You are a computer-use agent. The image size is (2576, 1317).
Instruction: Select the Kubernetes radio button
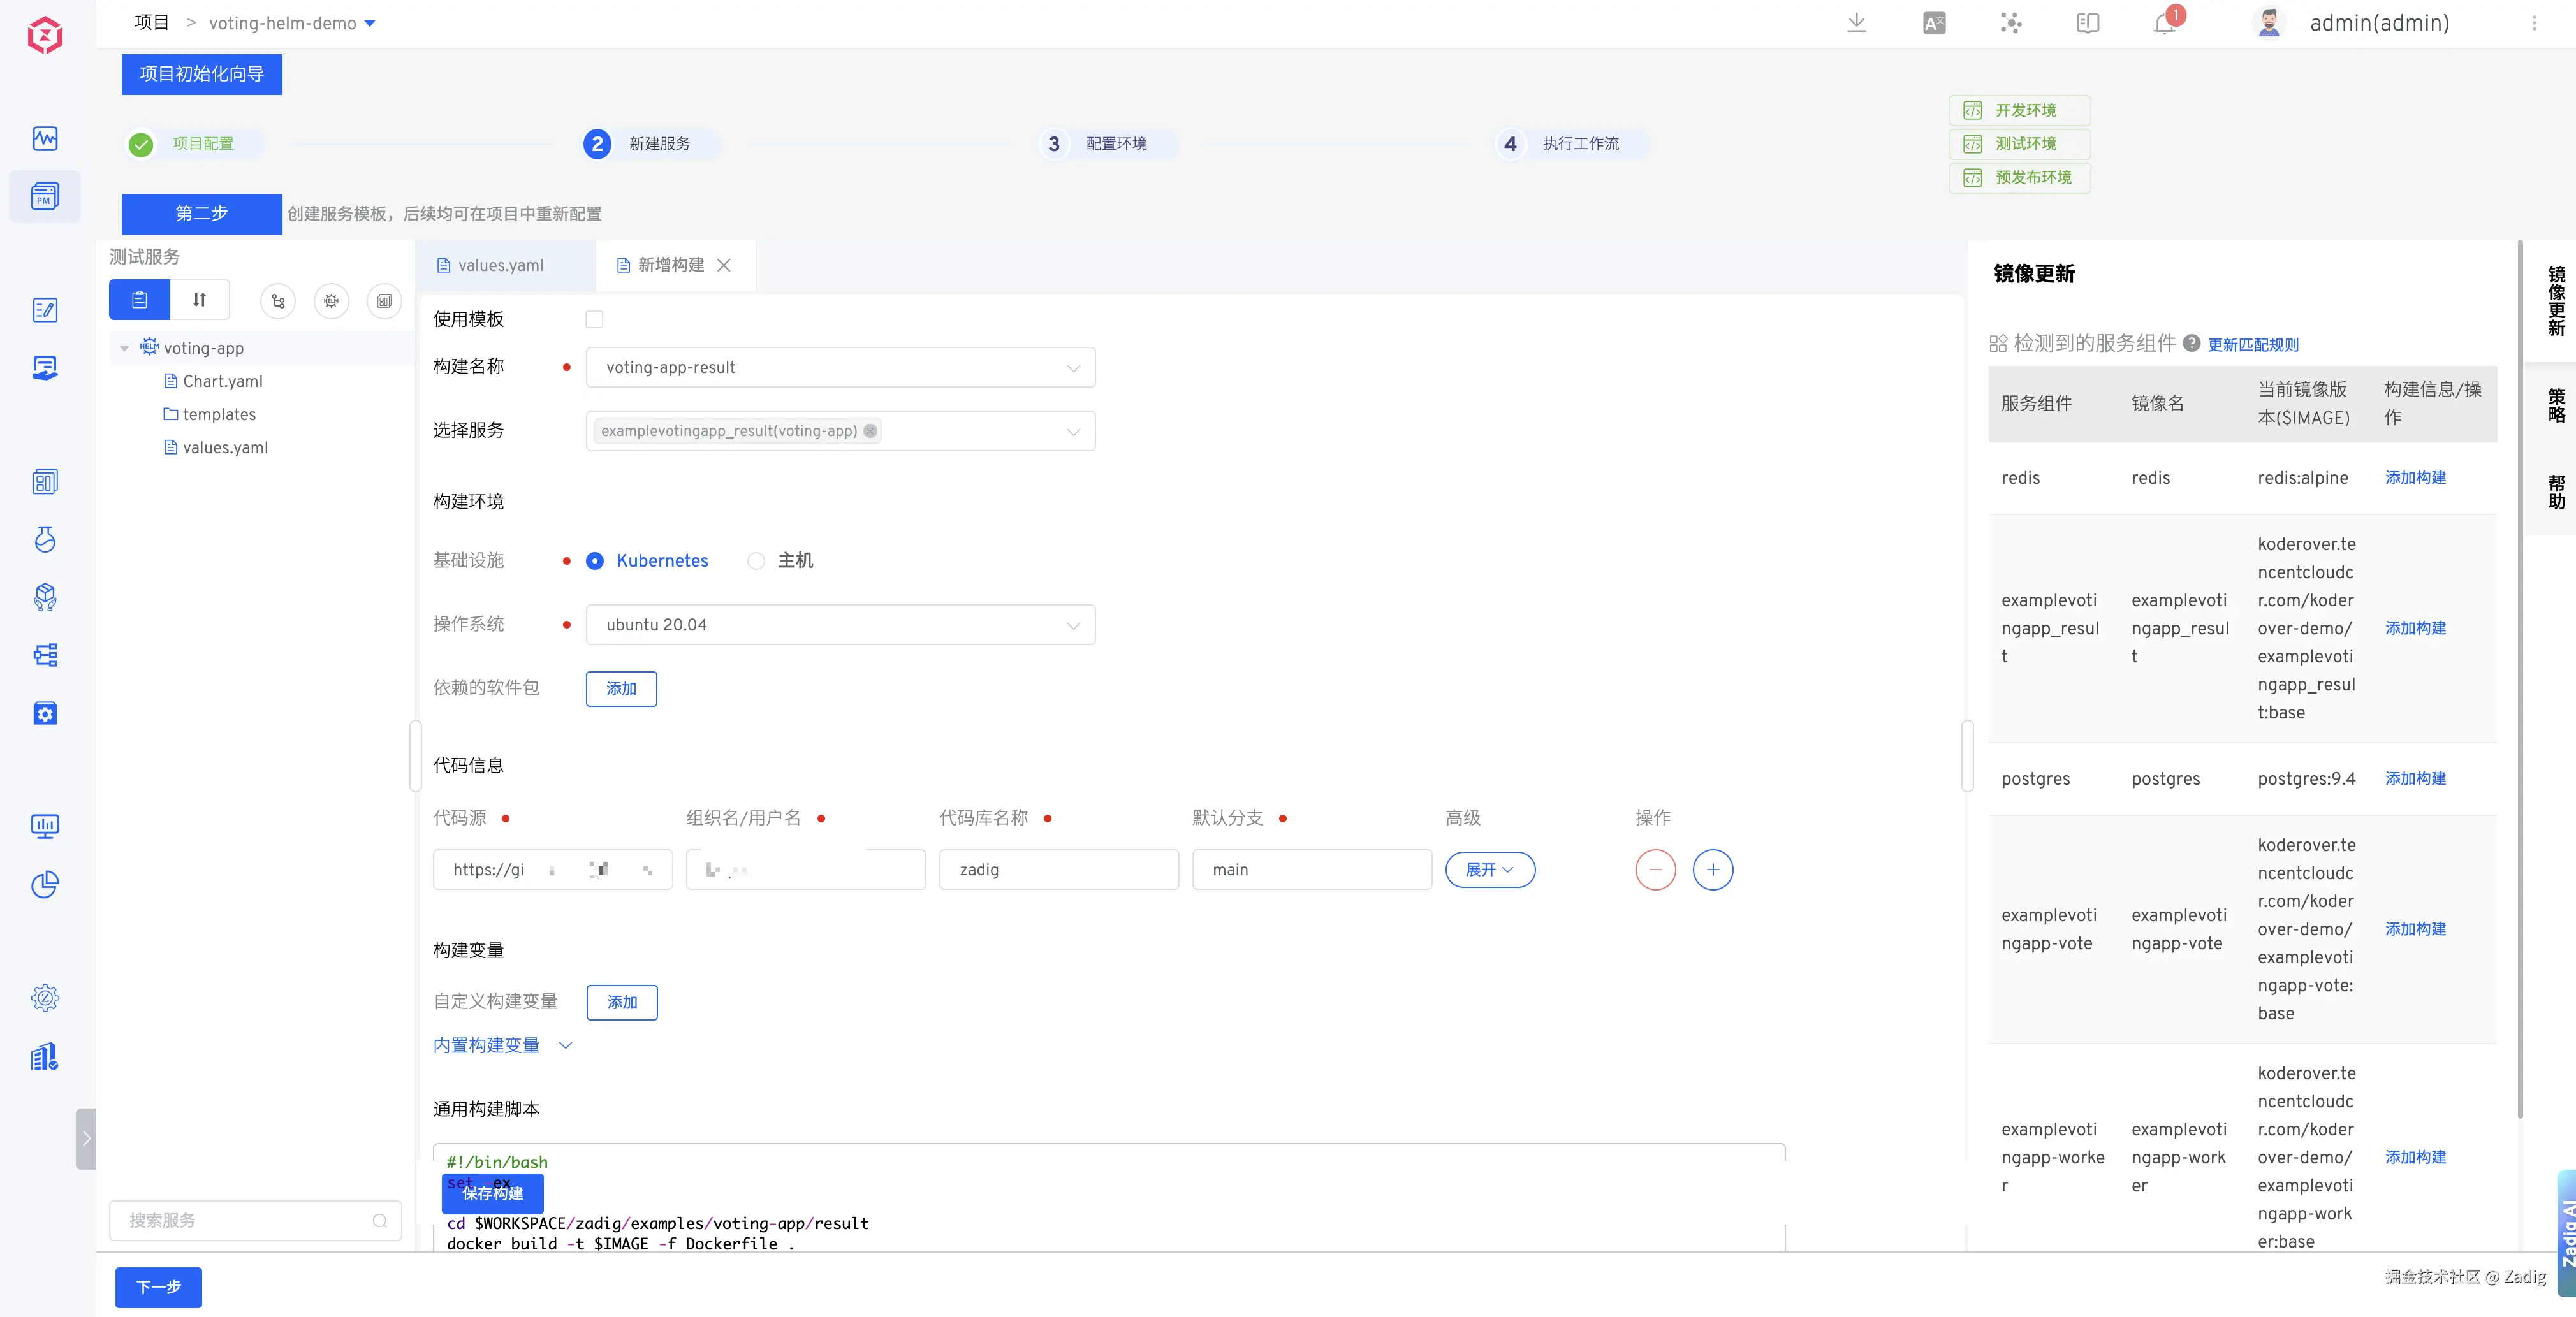(x=595, y=561)
